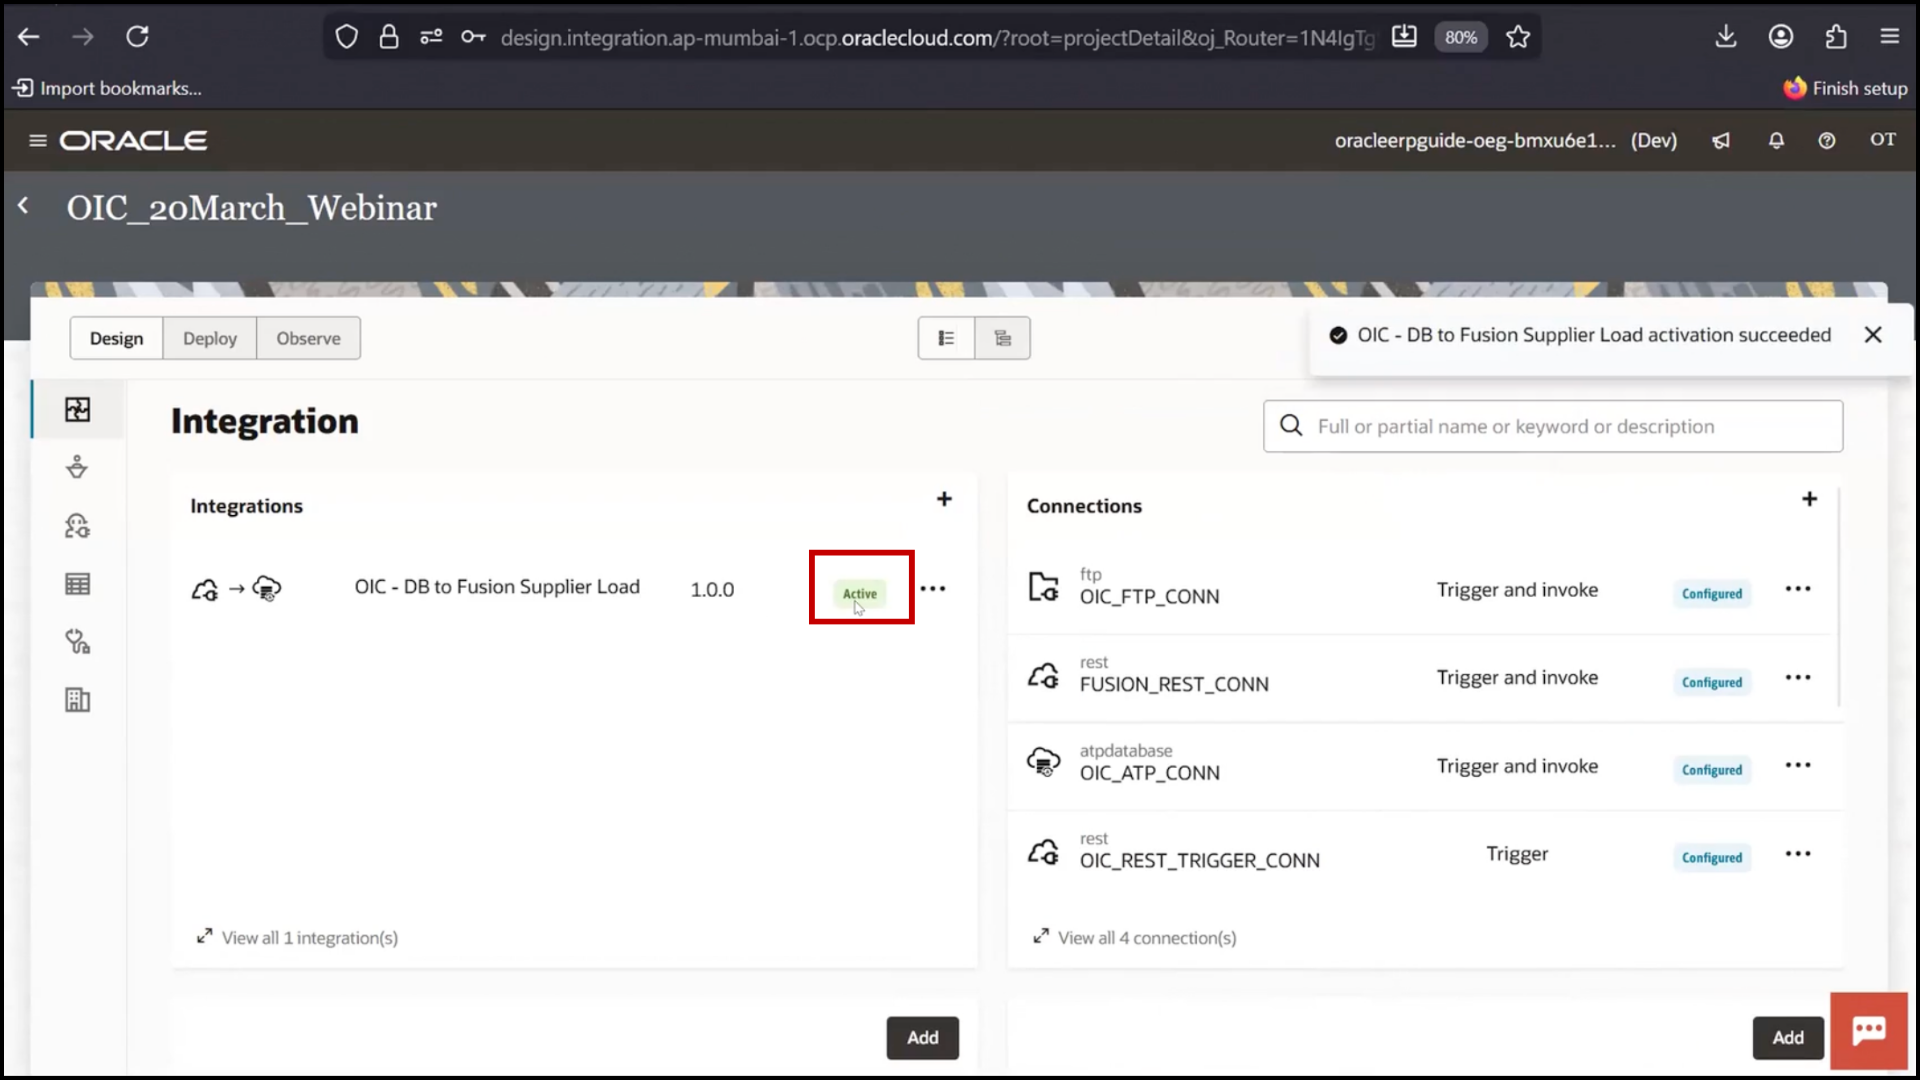Viewport: 1920px width, 1080px height.
Task: Open OIC - DB to Fusion Supplier Load
Action: coord(497,587)
